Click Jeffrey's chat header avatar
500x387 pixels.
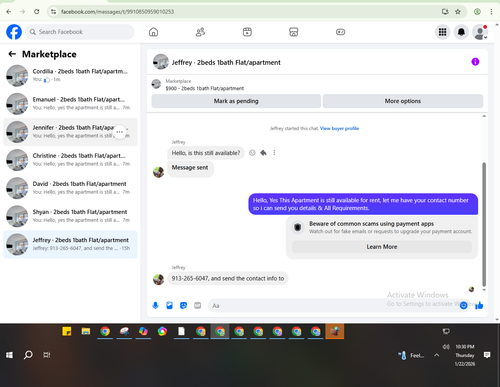(161, 62)
